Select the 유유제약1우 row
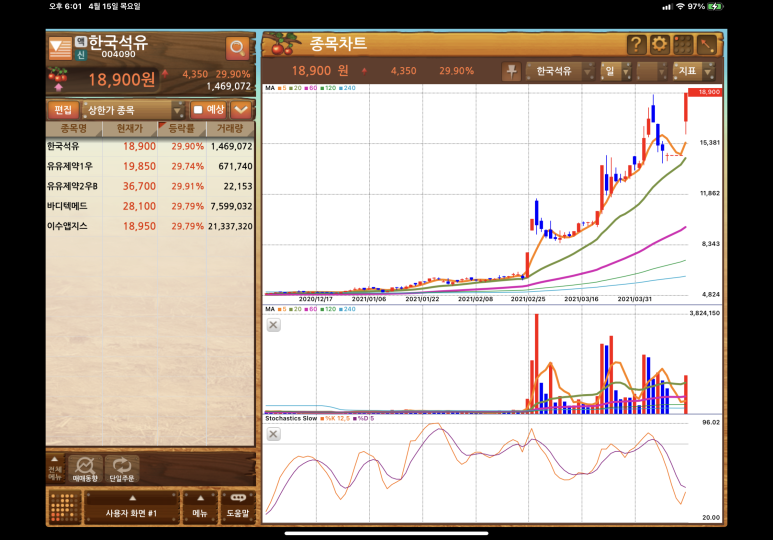 [150, 166]
